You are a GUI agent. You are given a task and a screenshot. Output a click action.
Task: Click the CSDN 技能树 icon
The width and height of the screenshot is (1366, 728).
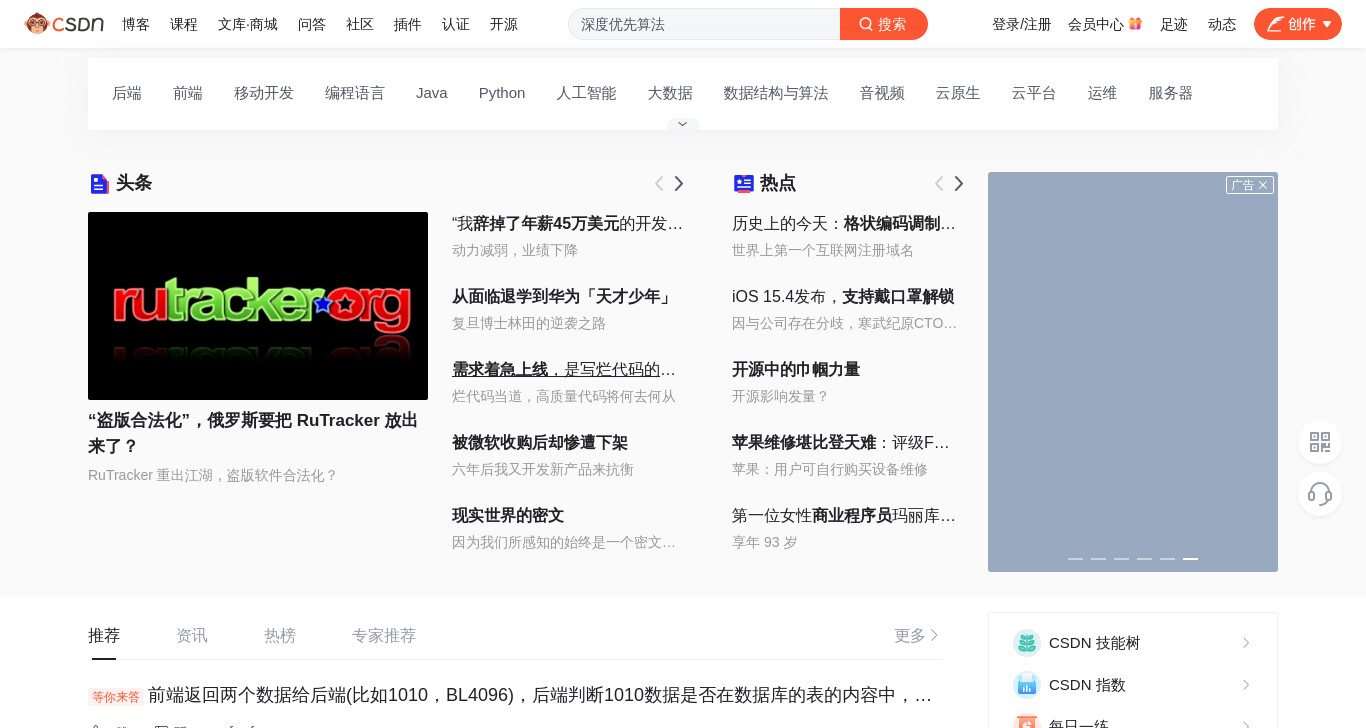1027,643
